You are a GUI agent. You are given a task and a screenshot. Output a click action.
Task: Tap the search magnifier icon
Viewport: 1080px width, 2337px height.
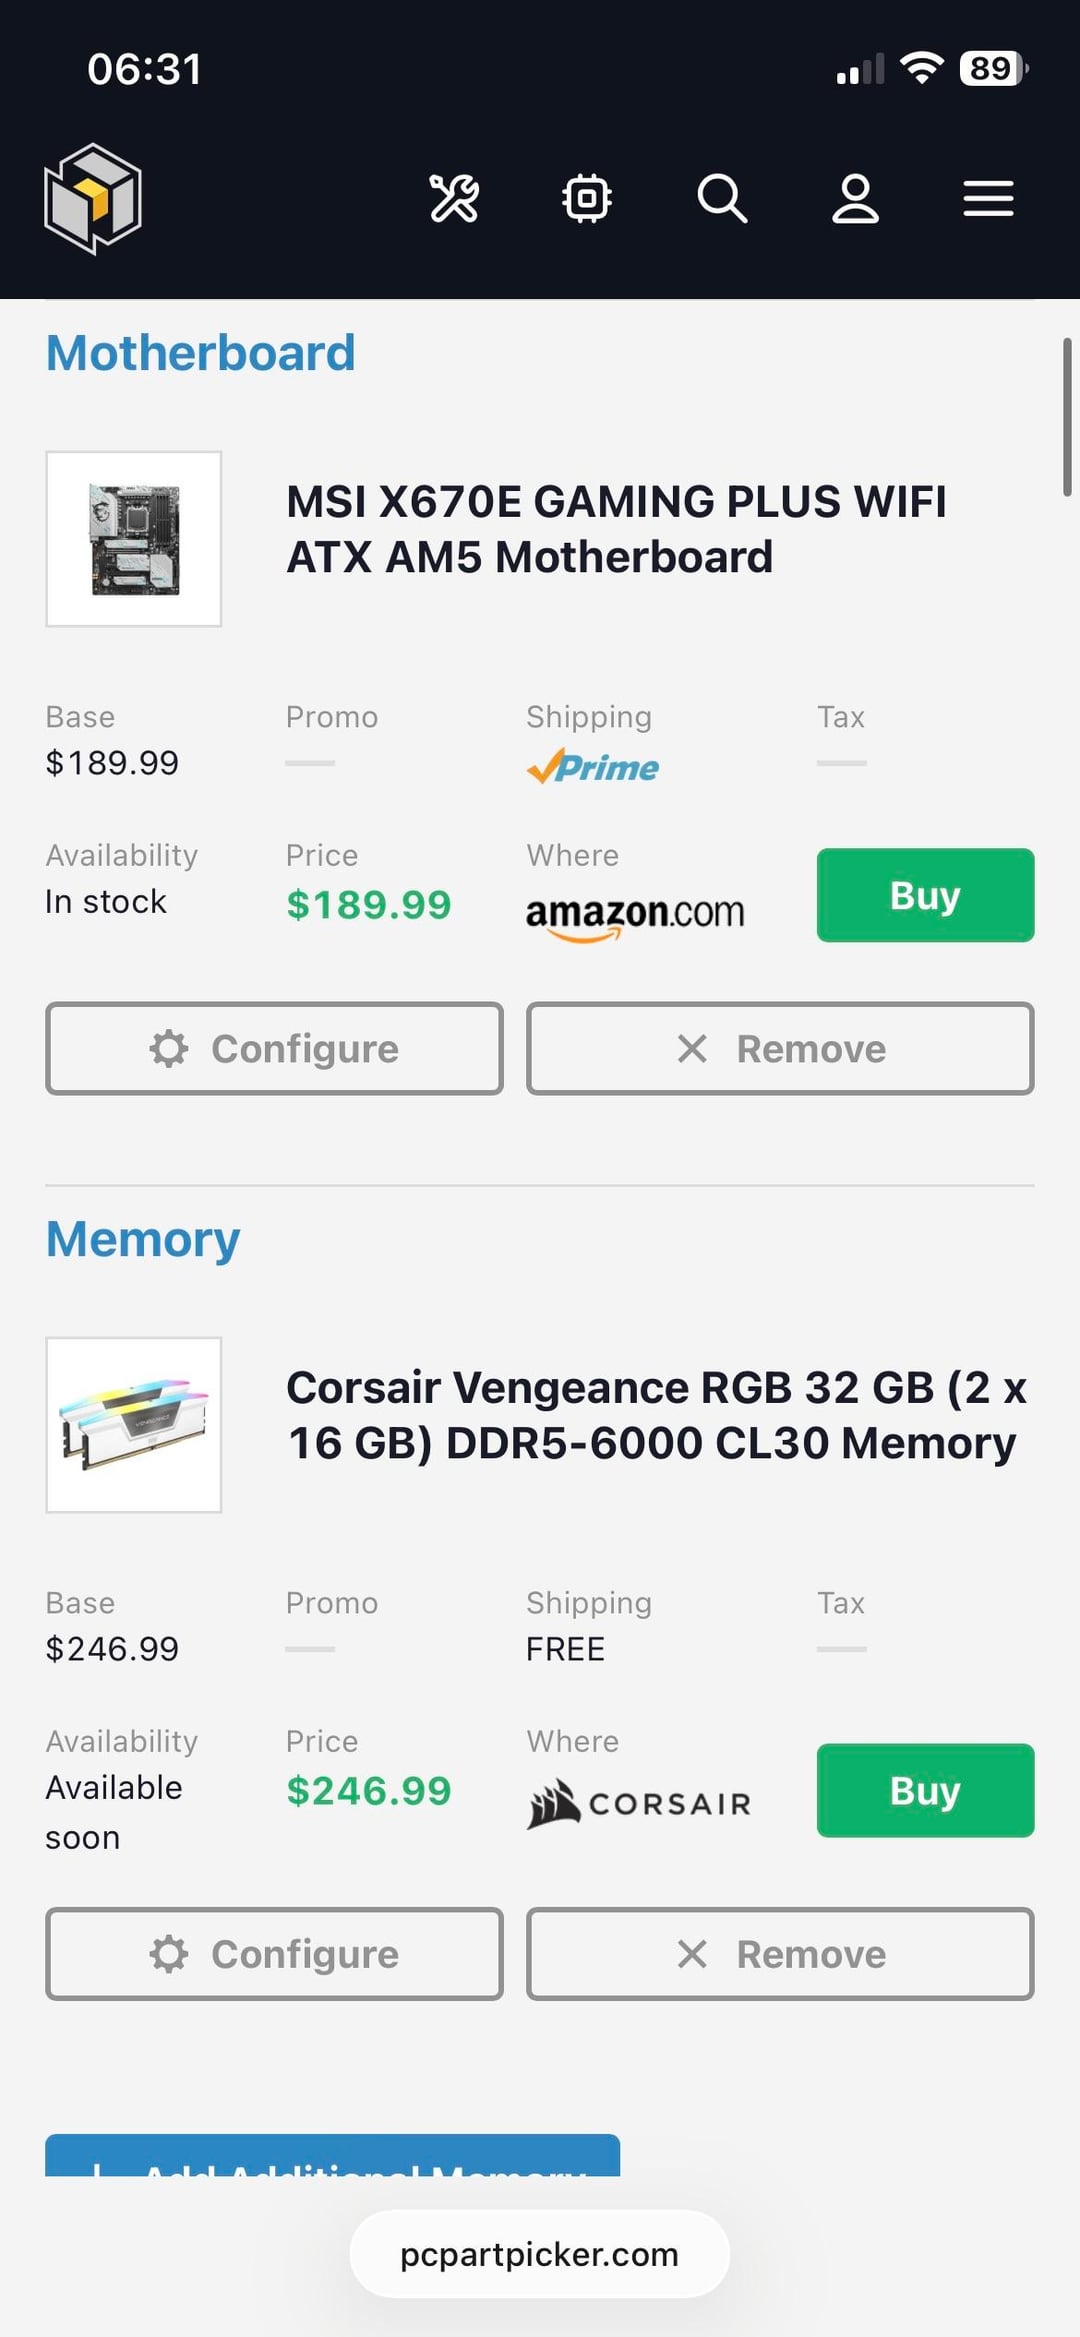click(722, 198)
